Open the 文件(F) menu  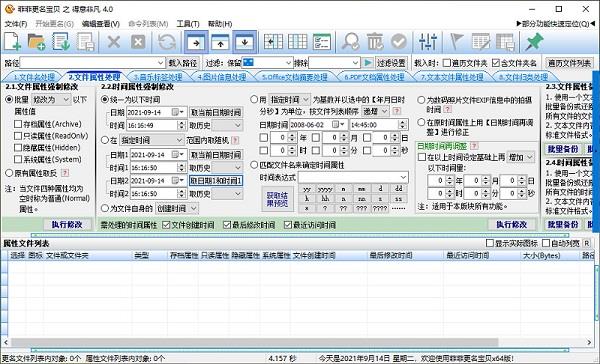(x=16, y=24)
